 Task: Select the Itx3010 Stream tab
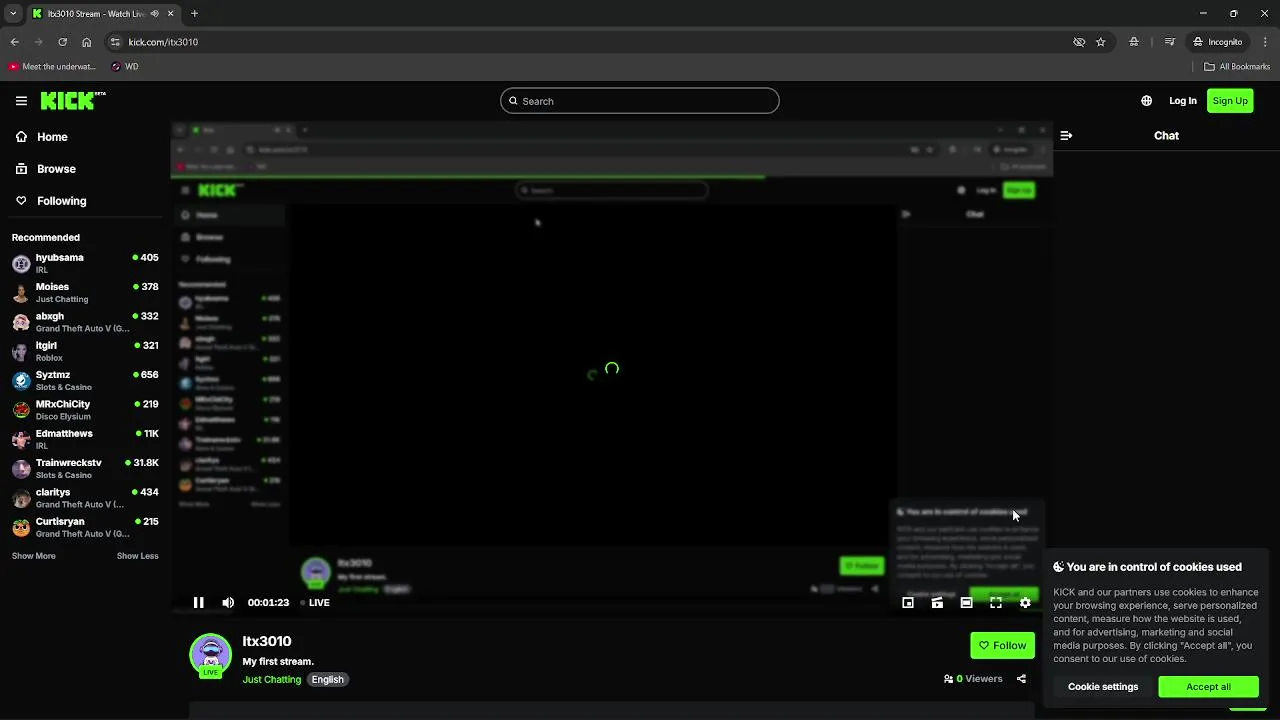coord(103,14)
